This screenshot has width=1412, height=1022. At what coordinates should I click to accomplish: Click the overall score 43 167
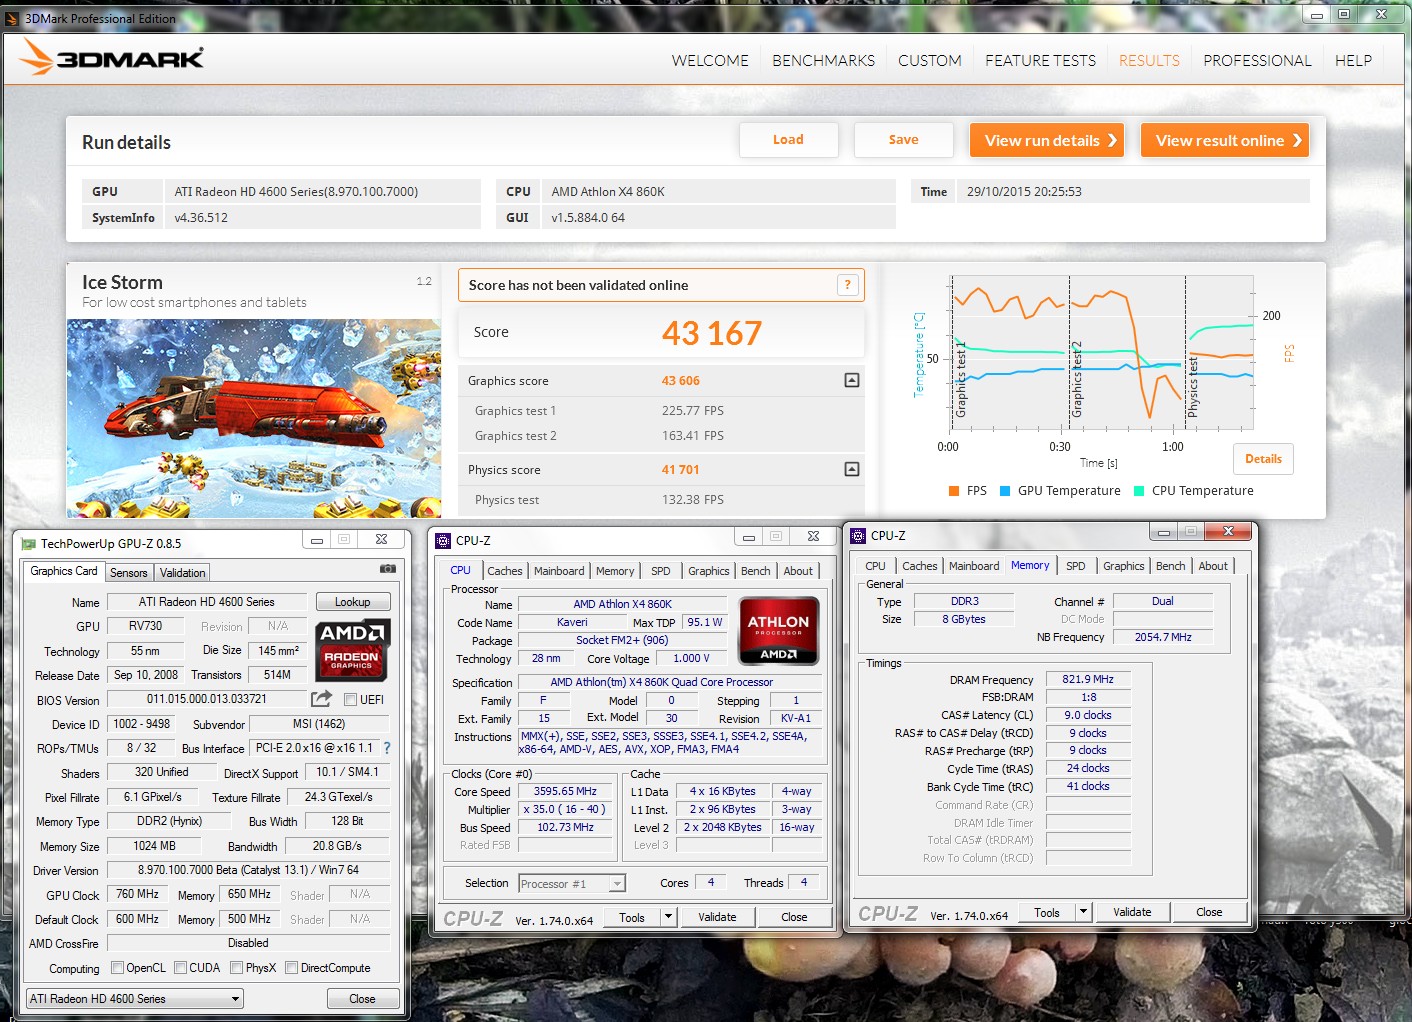tap(712, 333)
